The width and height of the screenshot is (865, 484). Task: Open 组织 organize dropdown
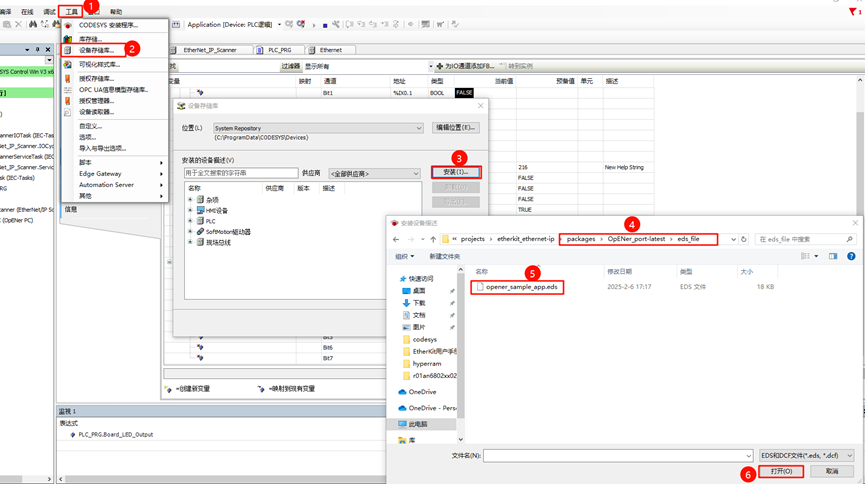tap(404, 257)
